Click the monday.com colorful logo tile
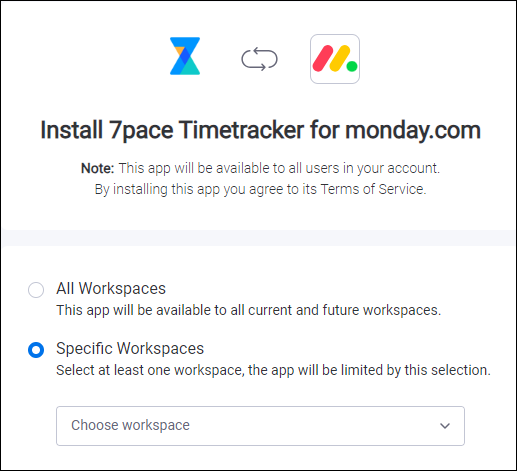The width and height of the screenshot is (517, 471). [x=335, y=59]
